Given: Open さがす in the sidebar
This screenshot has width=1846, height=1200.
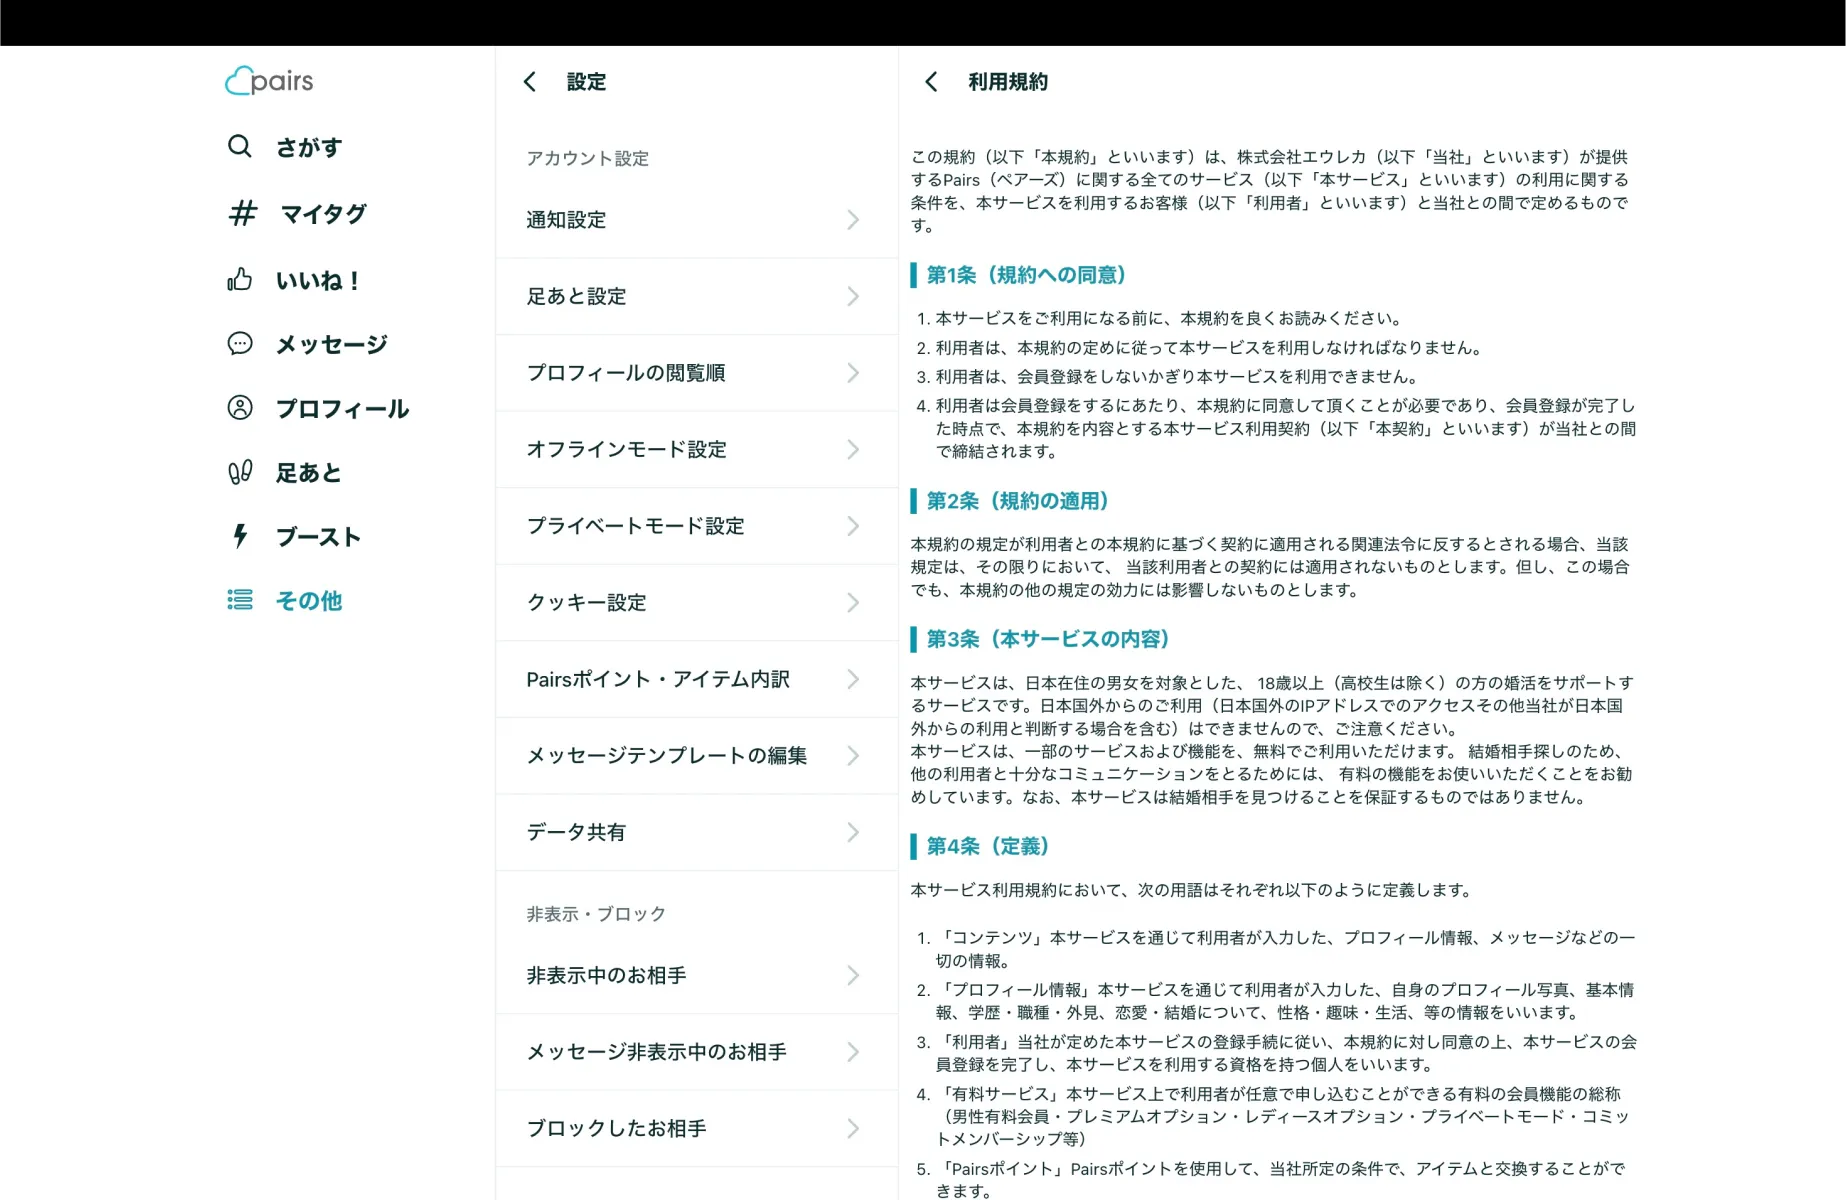Looking at the screenshot, I should [x=309, y=147].
